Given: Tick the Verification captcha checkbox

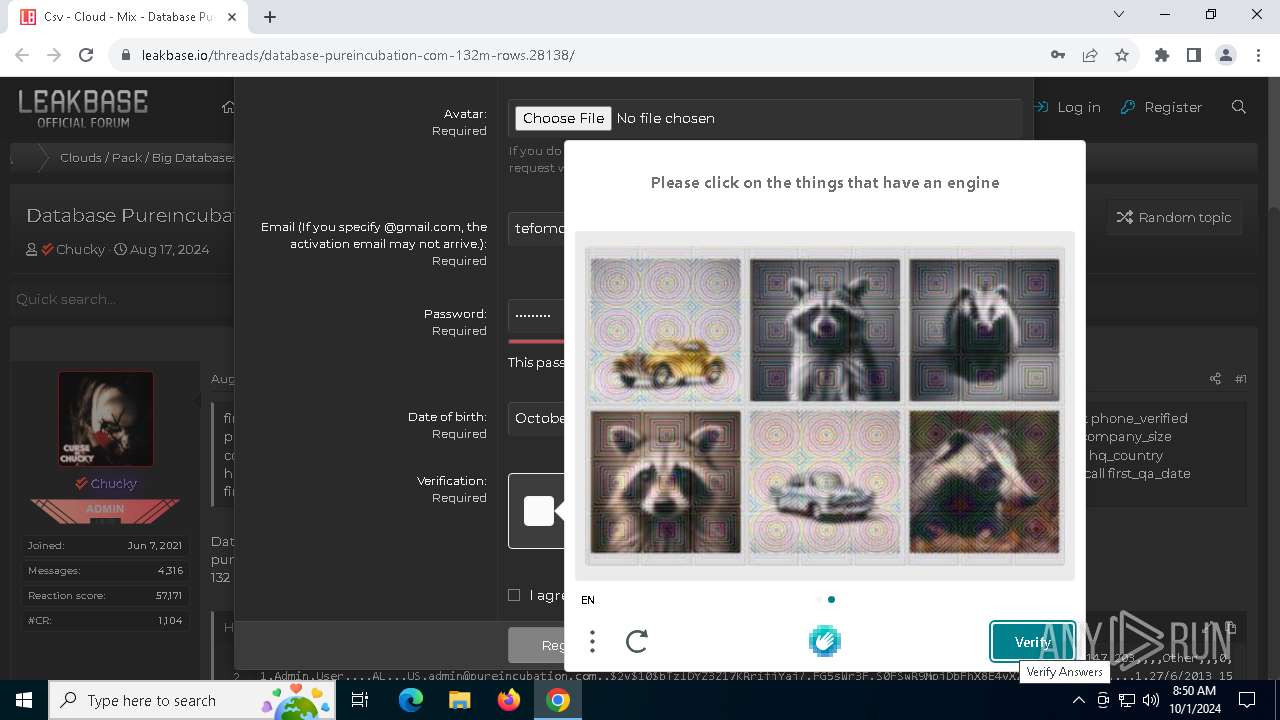Looking at the screenshot, I should tap(539, 511).
